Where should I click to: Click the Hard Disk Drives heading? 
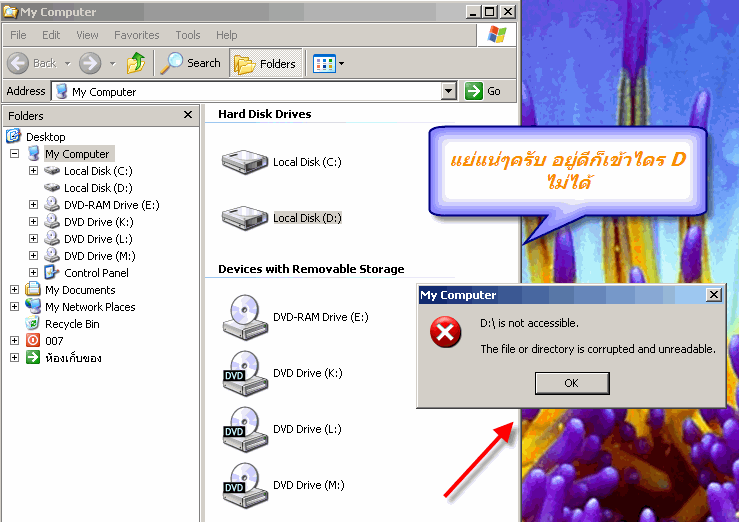264,114
